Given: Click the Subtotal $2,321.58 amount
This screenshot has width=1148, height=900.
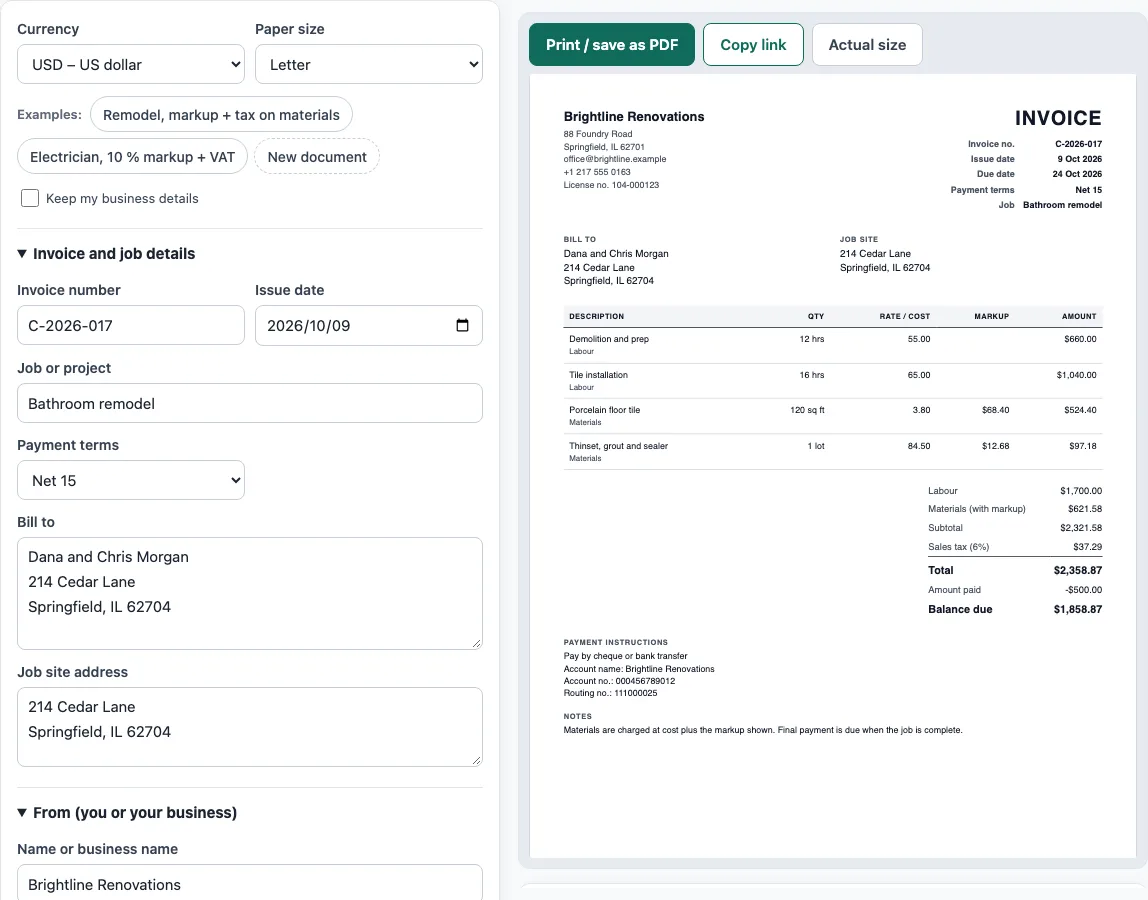Looking at the screenshot, I should point(1081,528).
